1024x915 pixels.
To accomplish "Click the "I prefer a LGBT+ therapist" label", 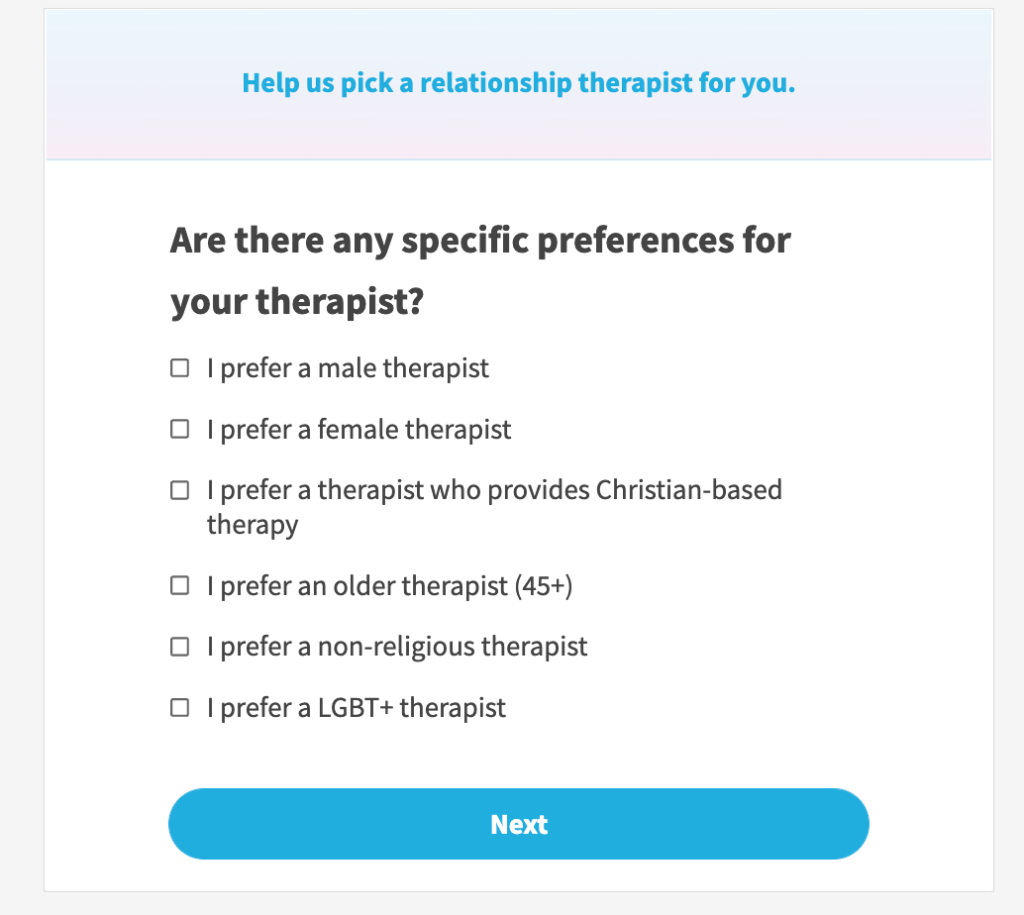I will [356, 708].
